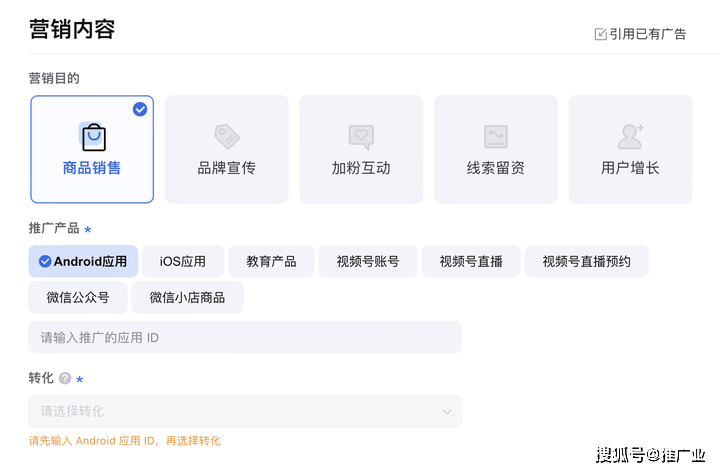Choose the iOS应用 product option

[x=183, y=261]
